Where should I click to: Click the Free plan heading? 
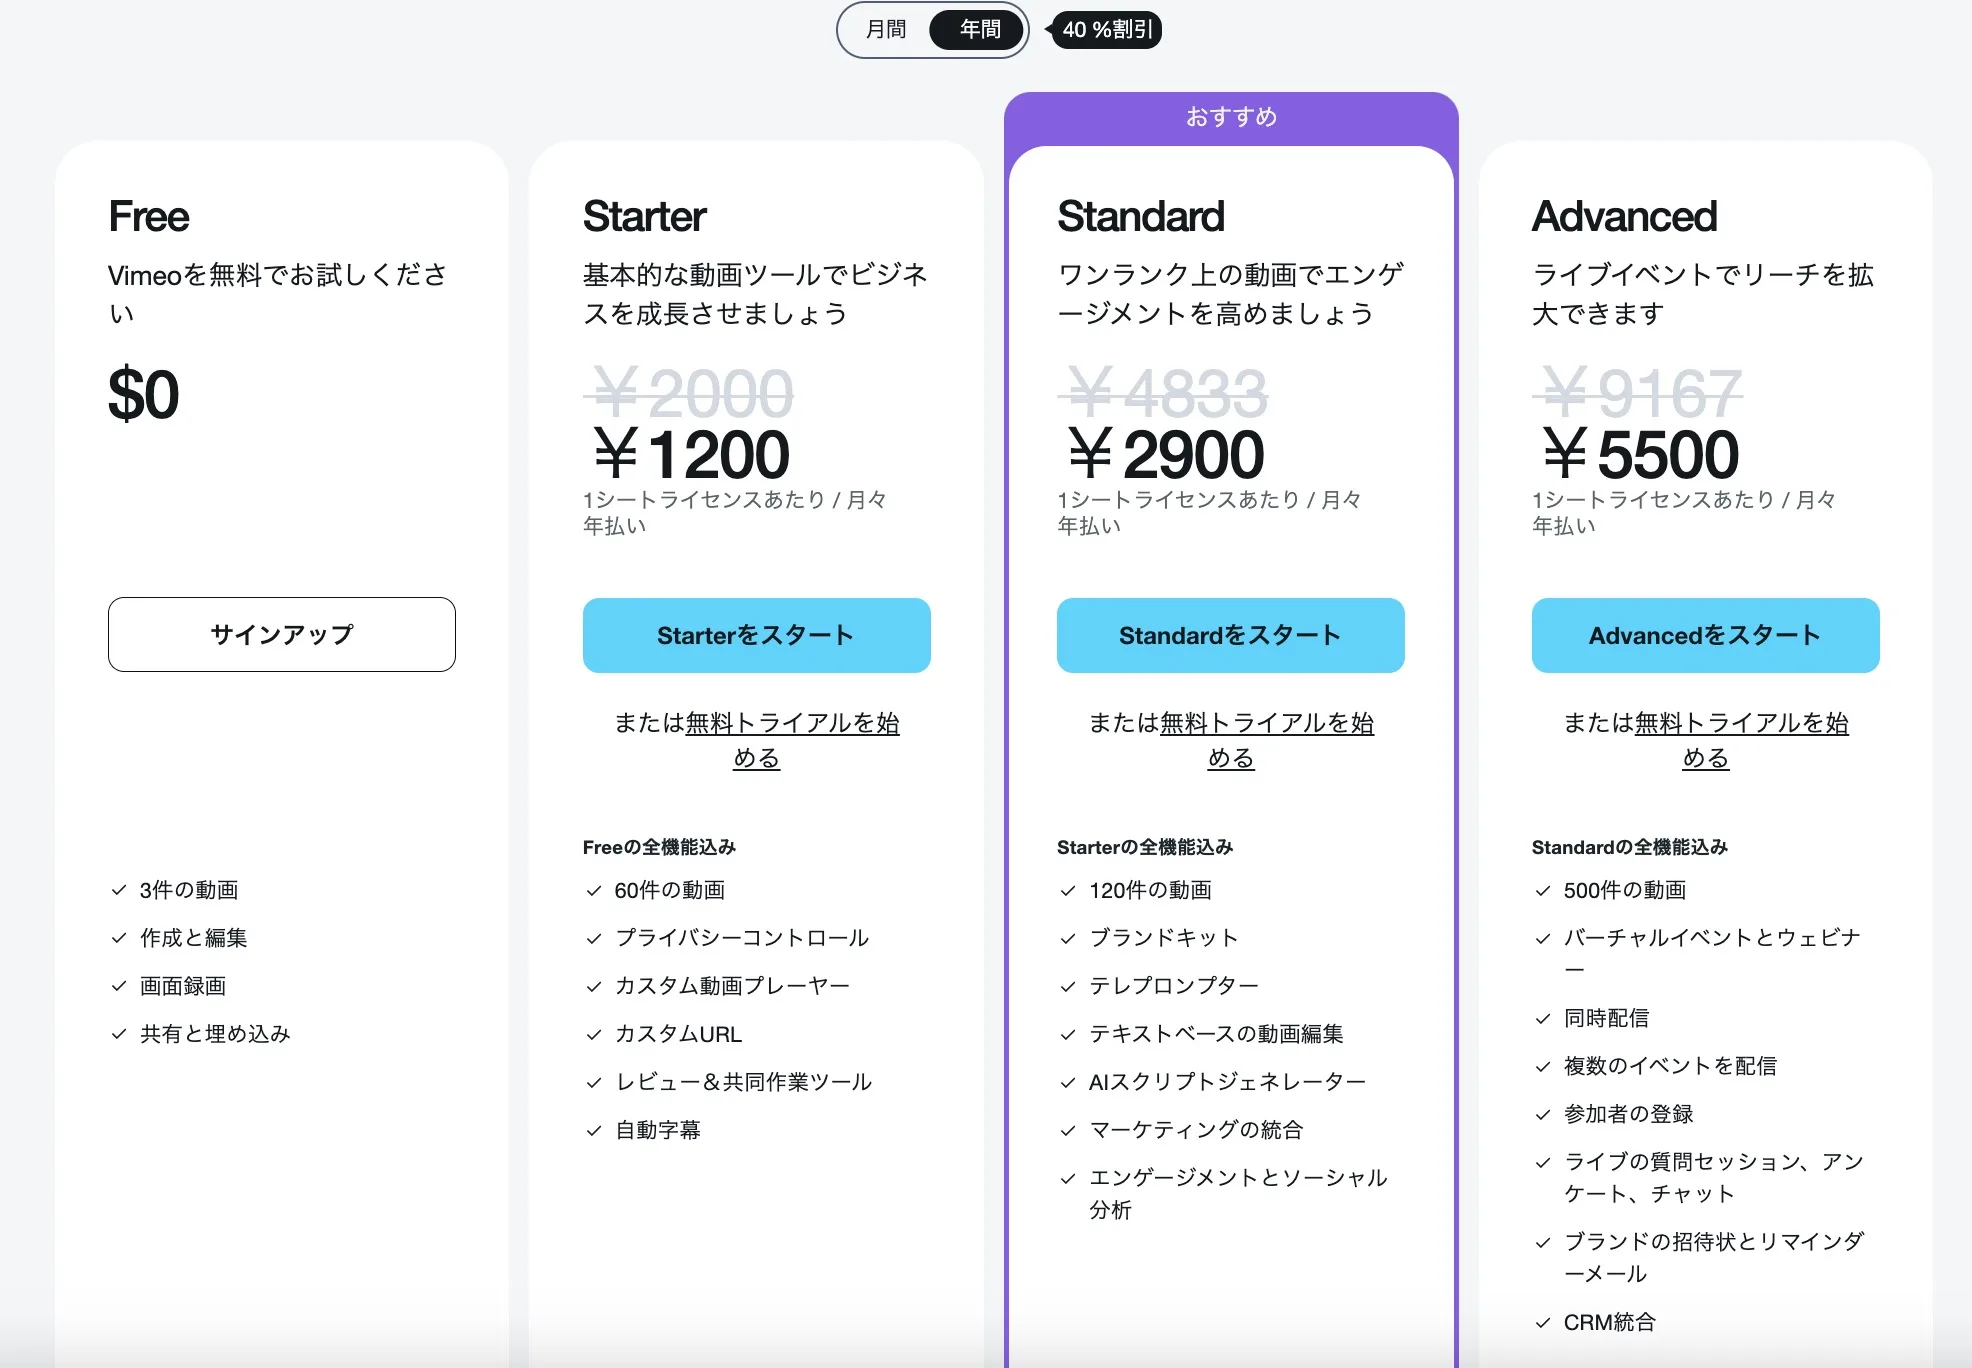149,216
